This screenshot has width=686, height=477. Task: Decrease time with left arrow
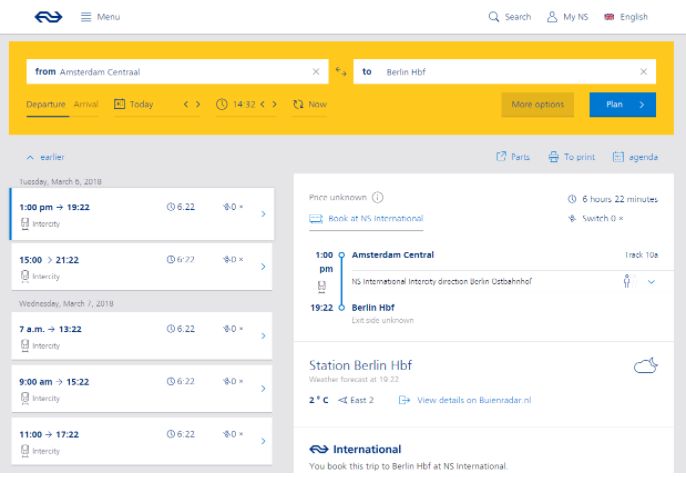[262, 105]
